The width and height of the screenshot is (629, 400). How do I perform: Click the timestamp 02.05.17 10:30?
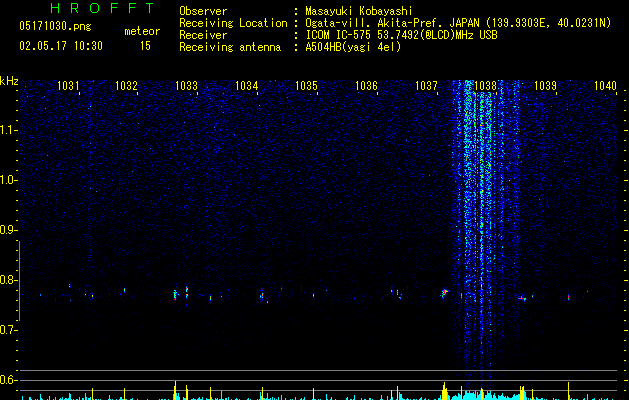[61, 46]
